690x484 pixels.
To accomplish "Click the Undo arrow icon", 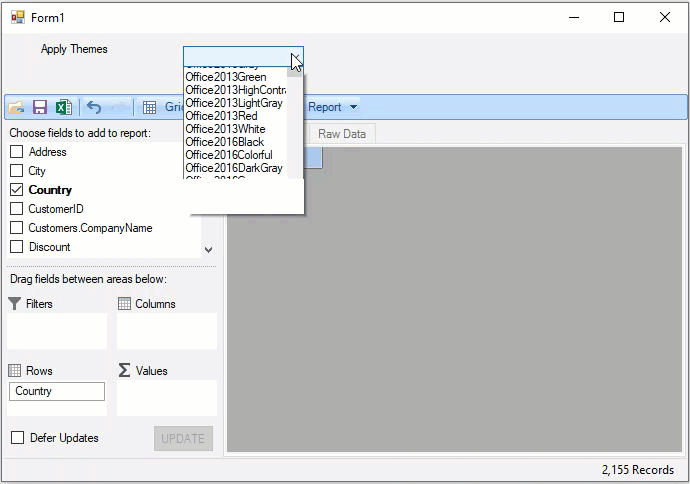I will point(94,107).
